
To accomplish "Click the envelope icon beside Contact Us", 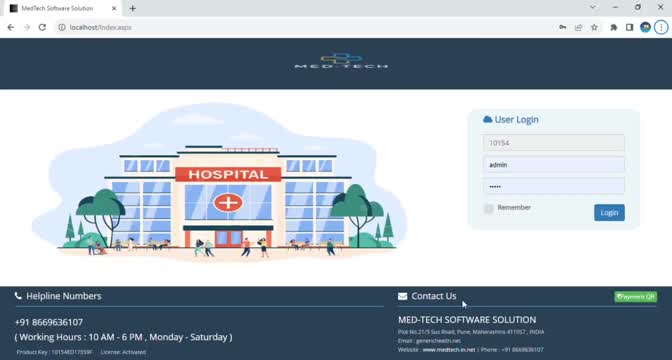I will (402, 296).
